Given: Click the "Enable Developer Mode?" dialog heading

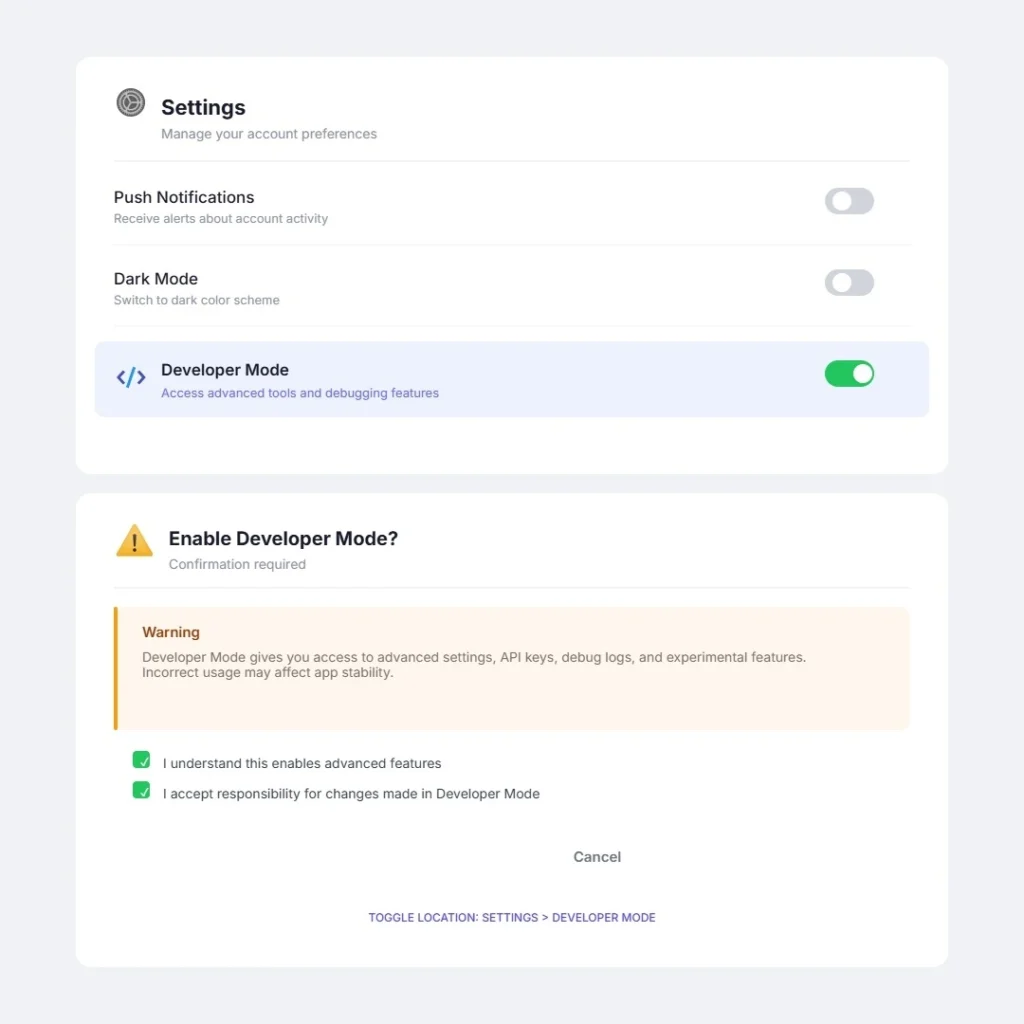Looking at the screenshot, I should coord(283,538).
